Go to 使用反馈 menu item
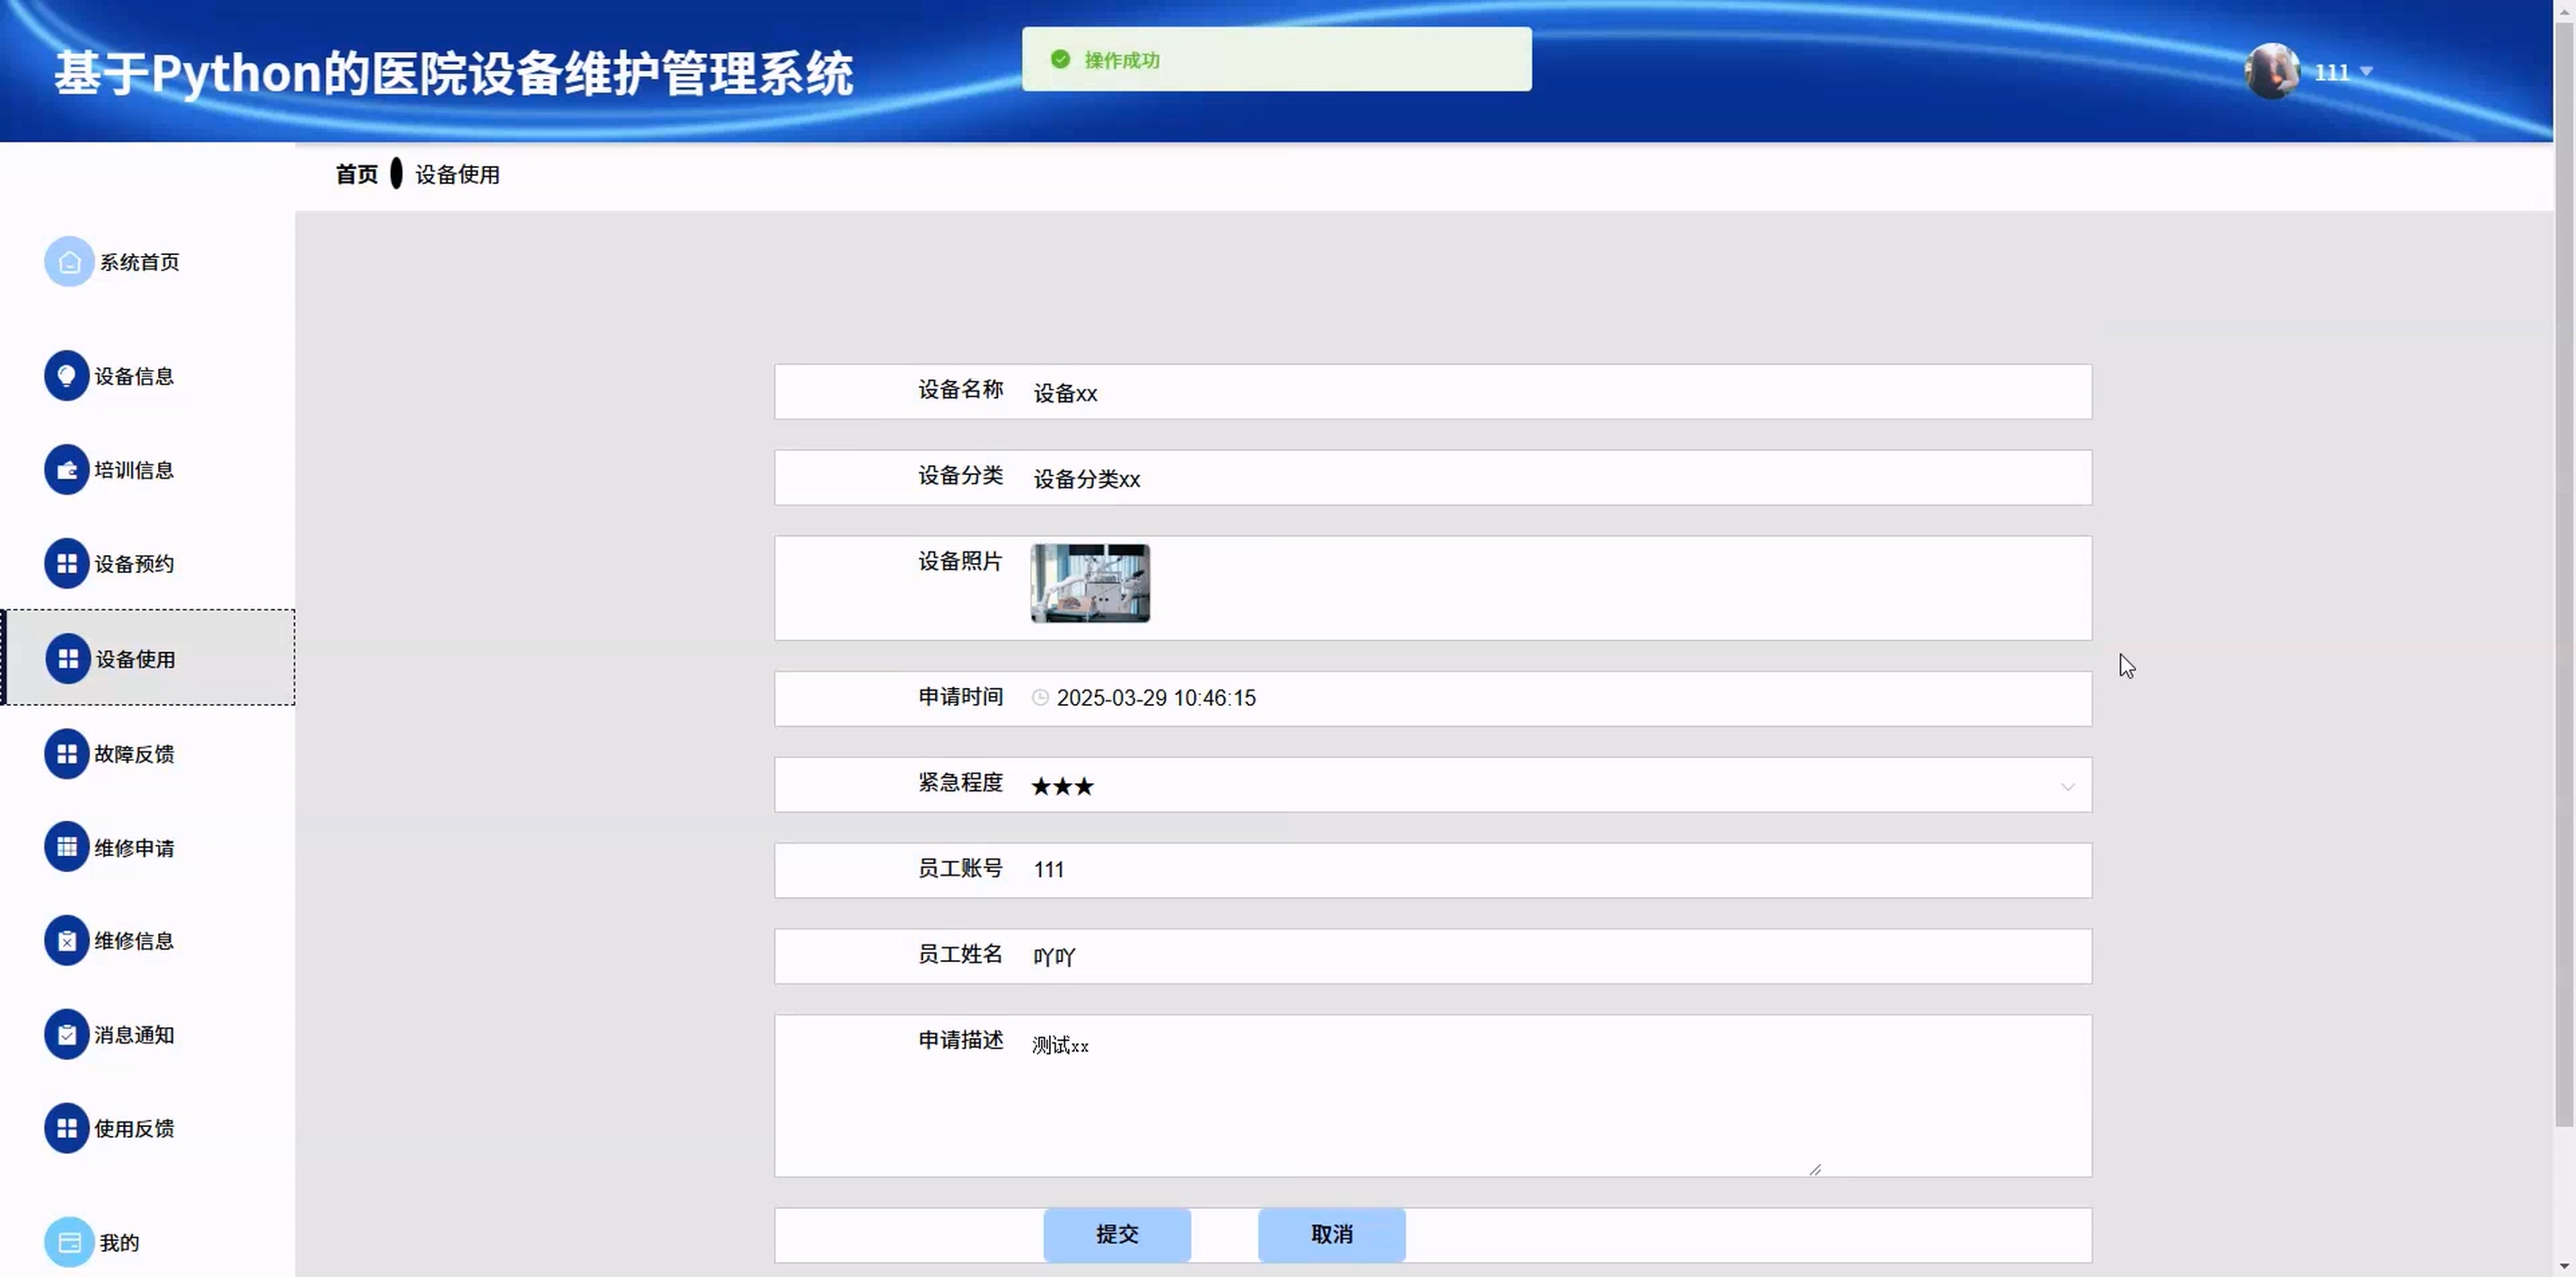Image resolution: width=2576 pixels, height=1277 pixels. pyautogui.click(x=134, y=1129)
